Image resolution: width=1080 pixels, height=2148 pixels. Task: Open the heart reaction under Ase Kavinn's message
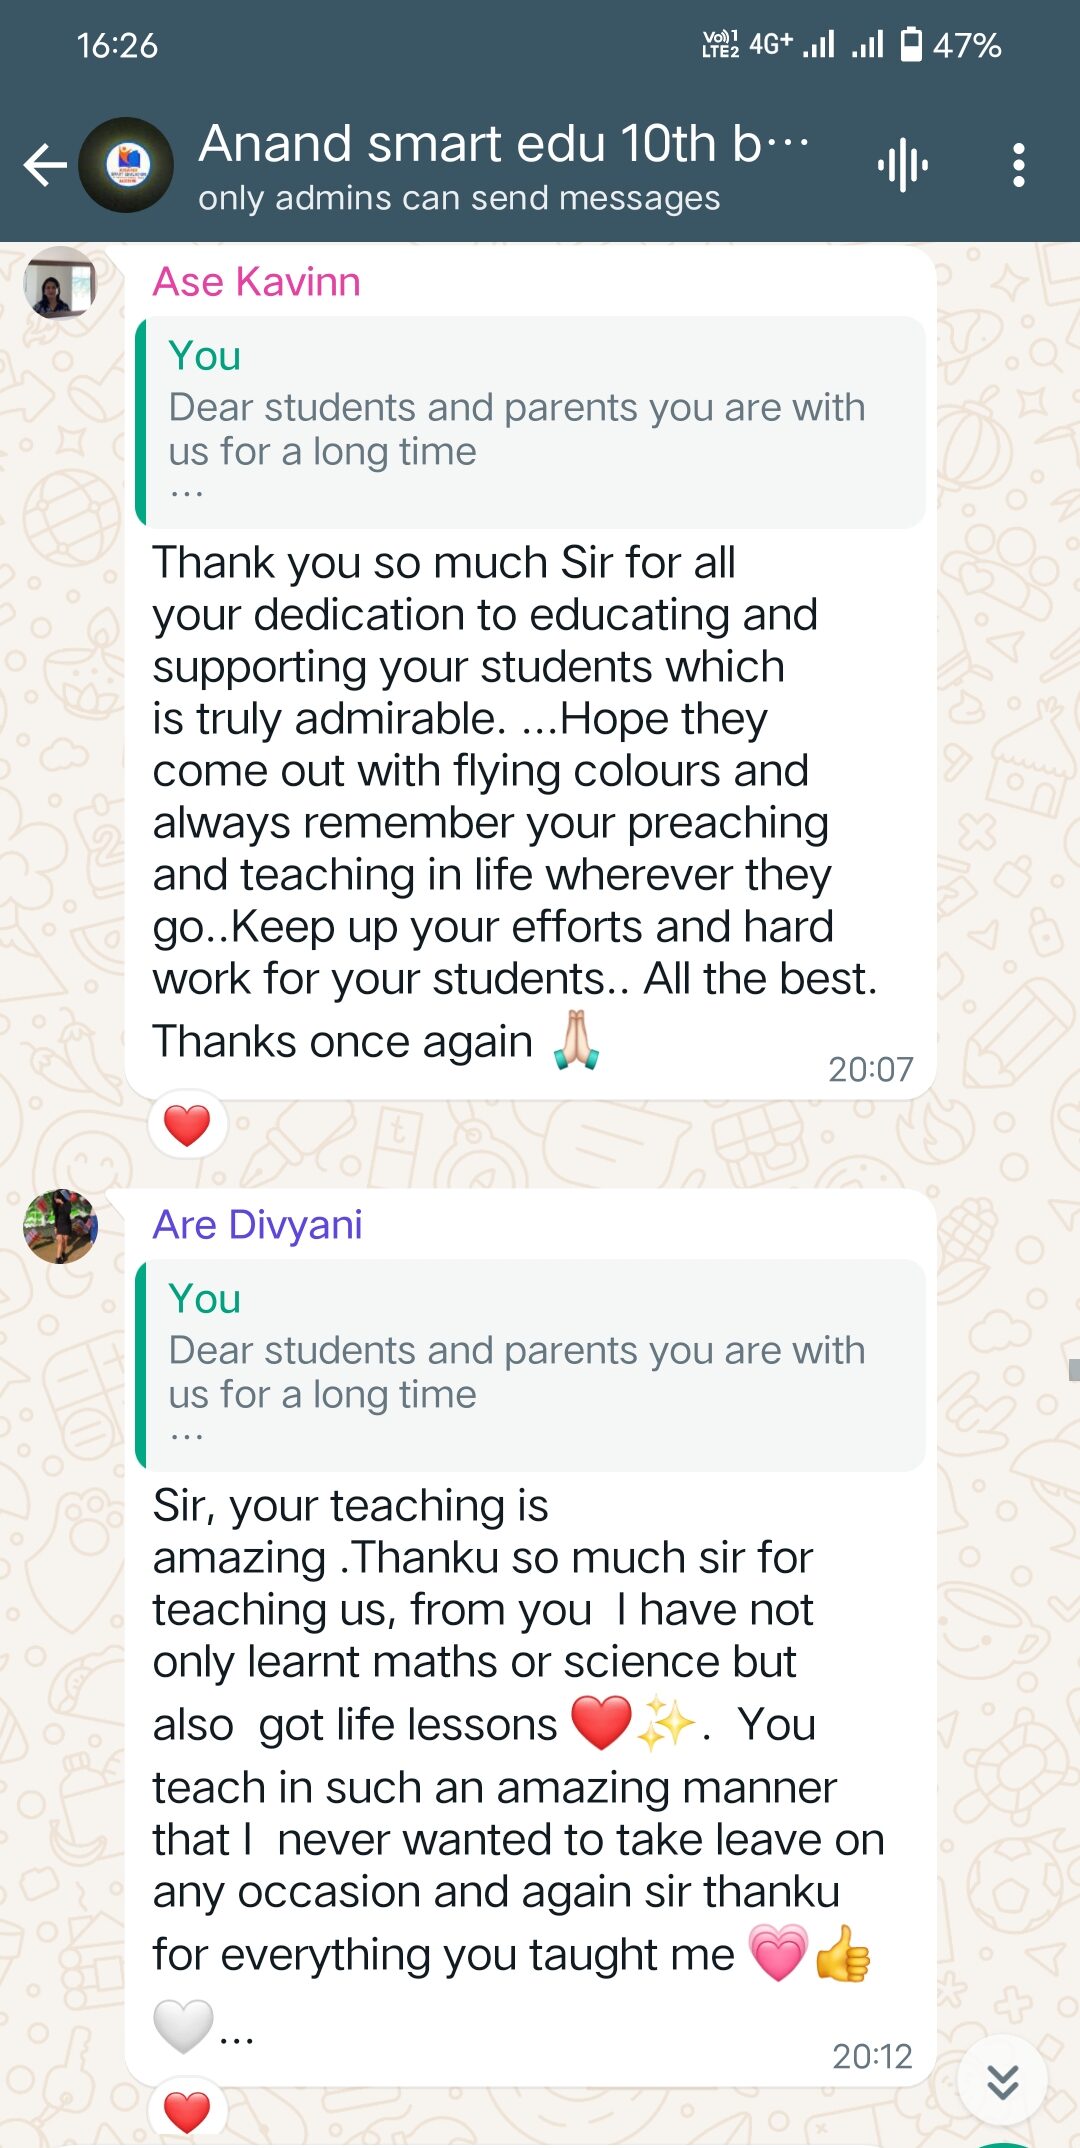(187, 1125)
